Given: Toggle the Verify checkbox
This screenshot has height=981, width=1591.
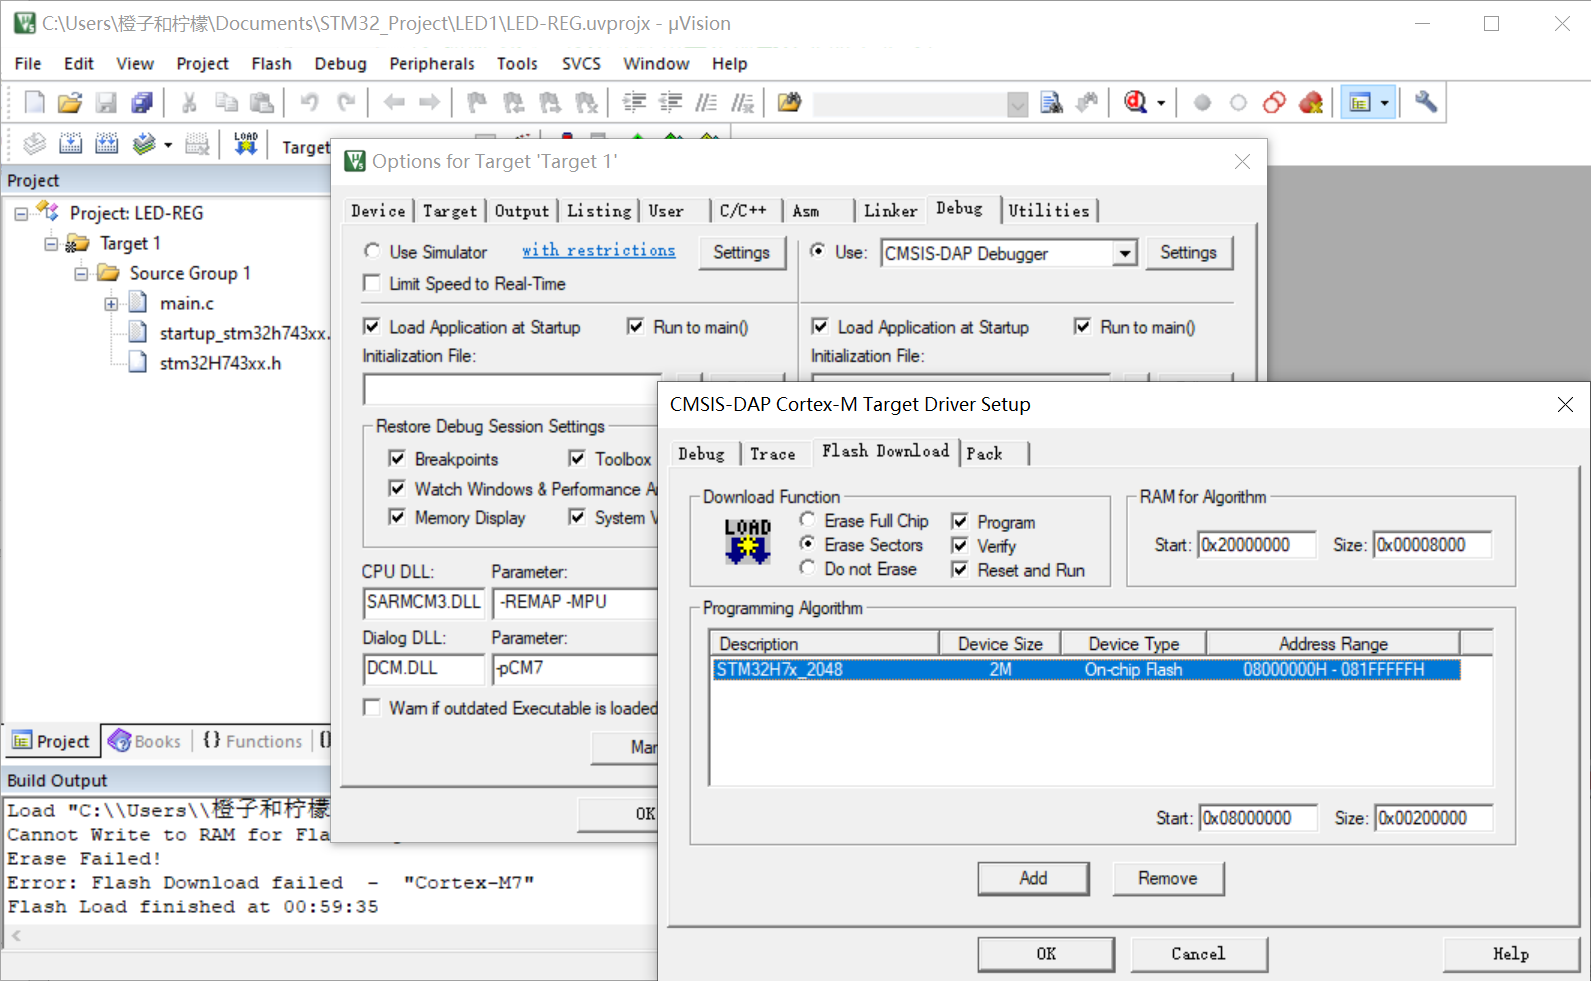Looking at the screenshot, I should (x=960, y=545).
